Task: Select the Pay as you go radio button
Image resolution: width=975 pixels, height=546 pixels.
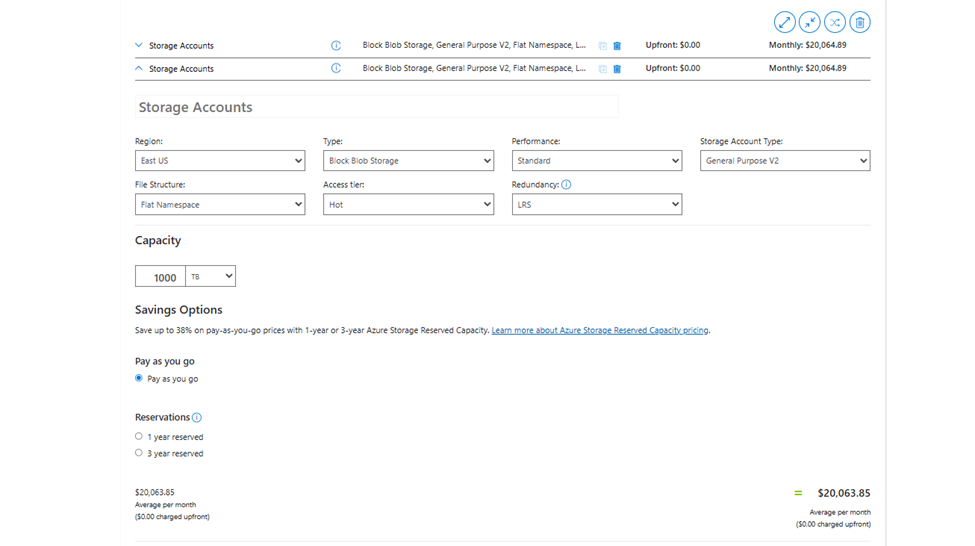Action: [x=139, y=378]
